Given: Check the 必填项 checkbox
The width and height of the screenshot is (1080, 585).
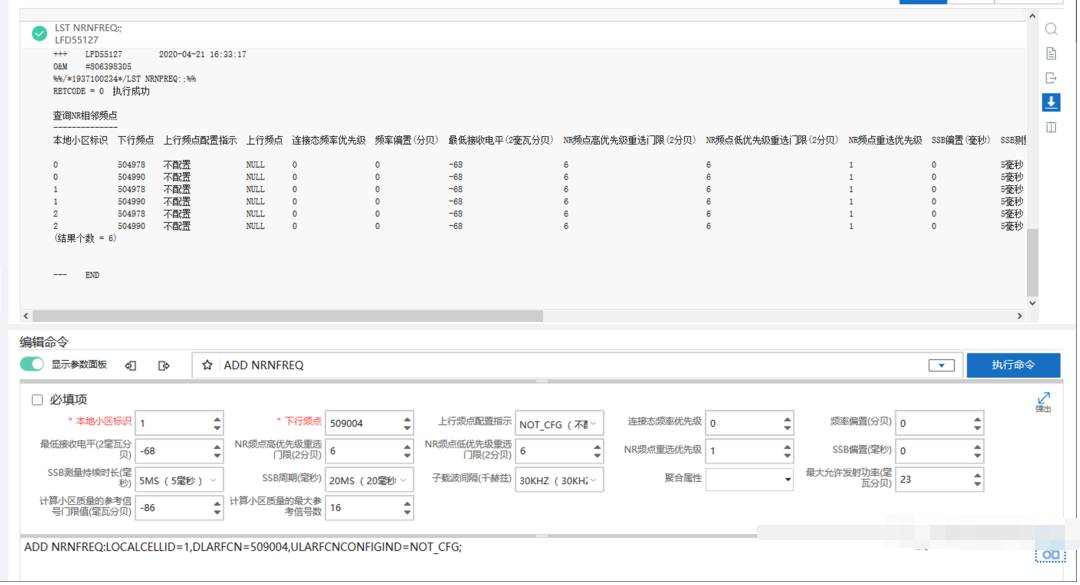Looking at the screenshot, I should coord(37,400).
